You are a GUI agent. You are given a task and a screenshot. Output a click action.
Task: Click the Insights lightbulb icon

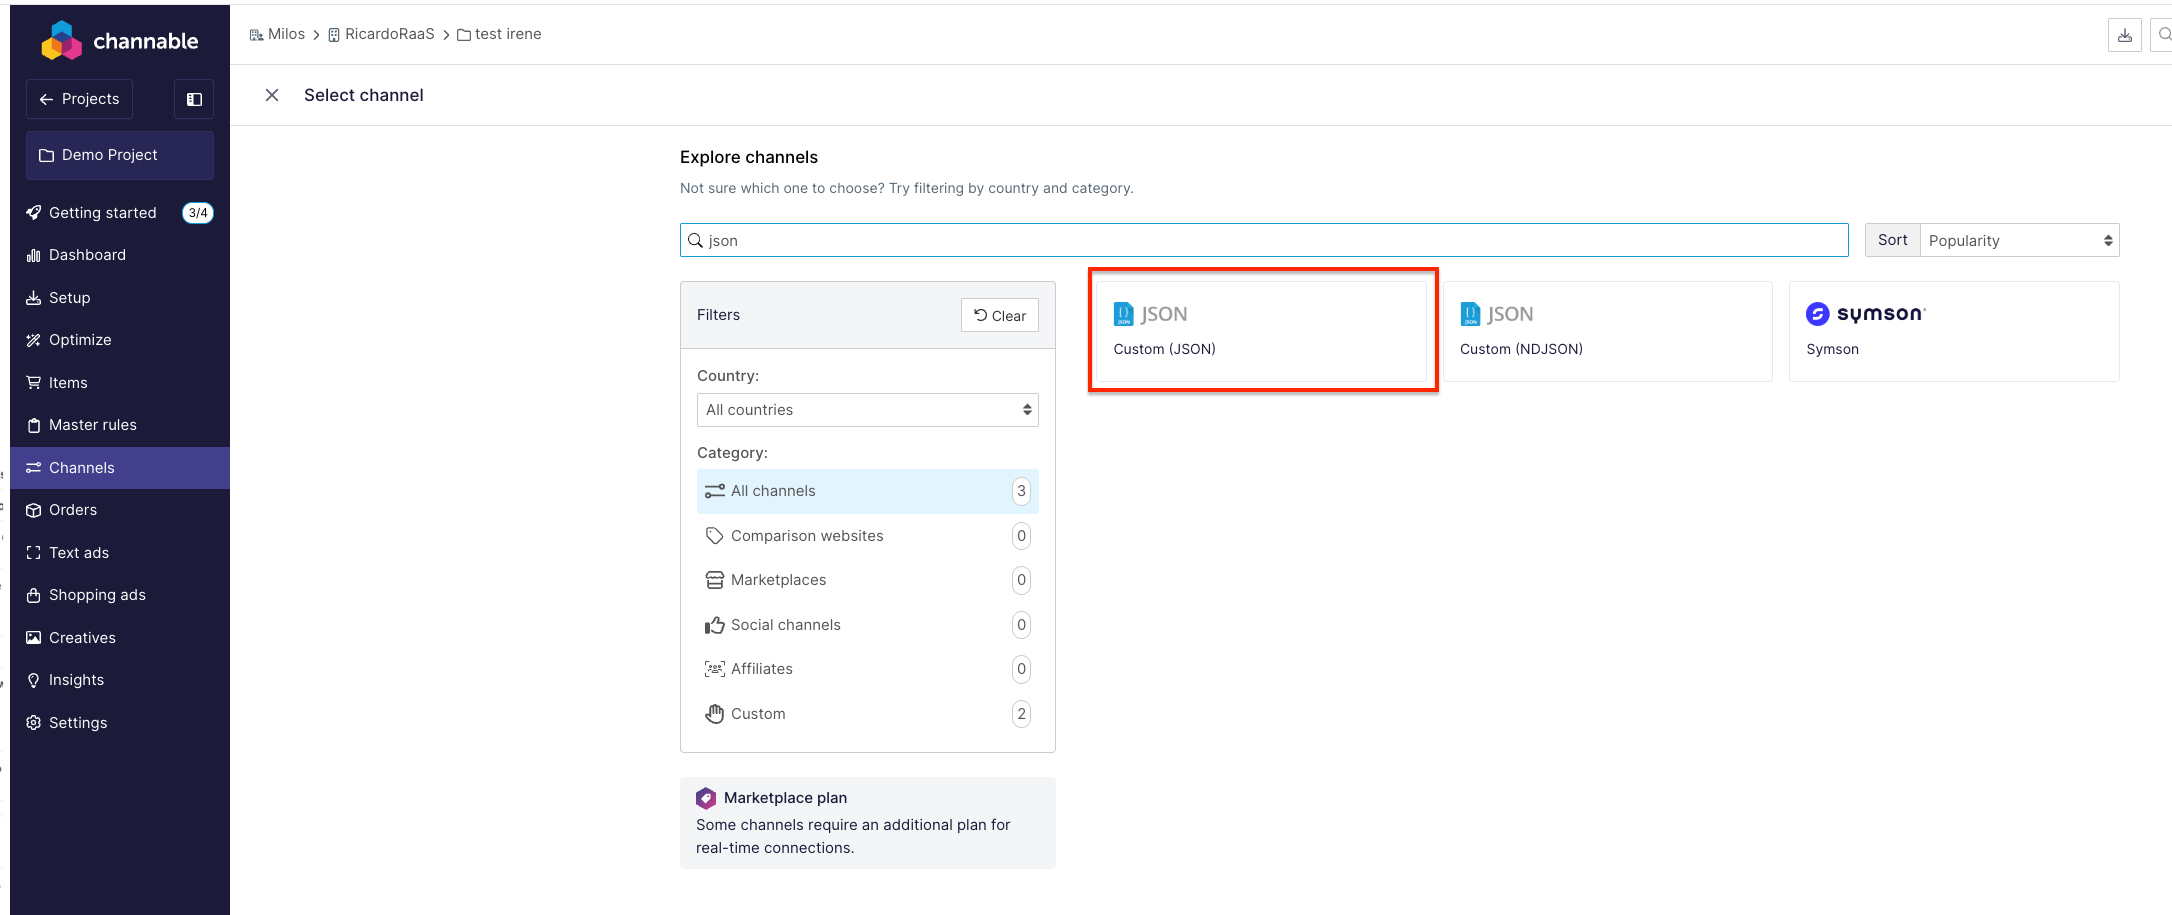tap(34, 680)
